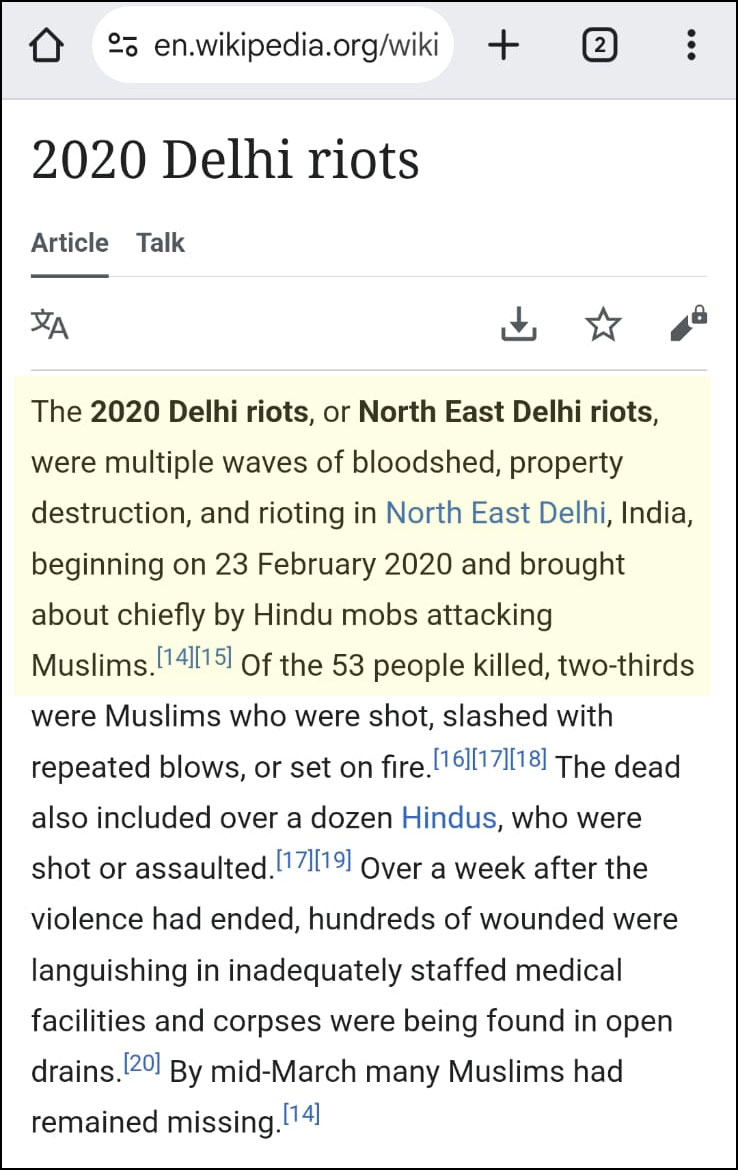The image size is (738, 1170).
Task: Tap citation [14] after remained missing
Action: tap(301, 1115)
